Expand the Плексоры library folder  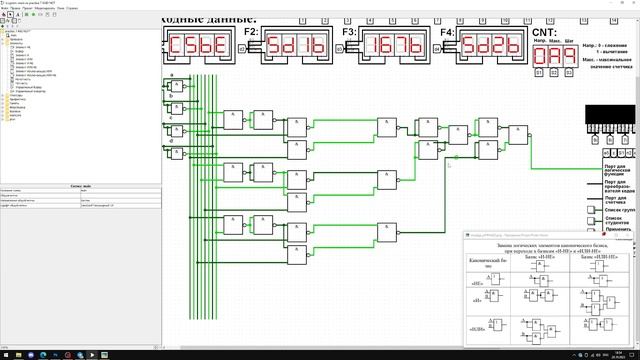(x=3, y=95)
